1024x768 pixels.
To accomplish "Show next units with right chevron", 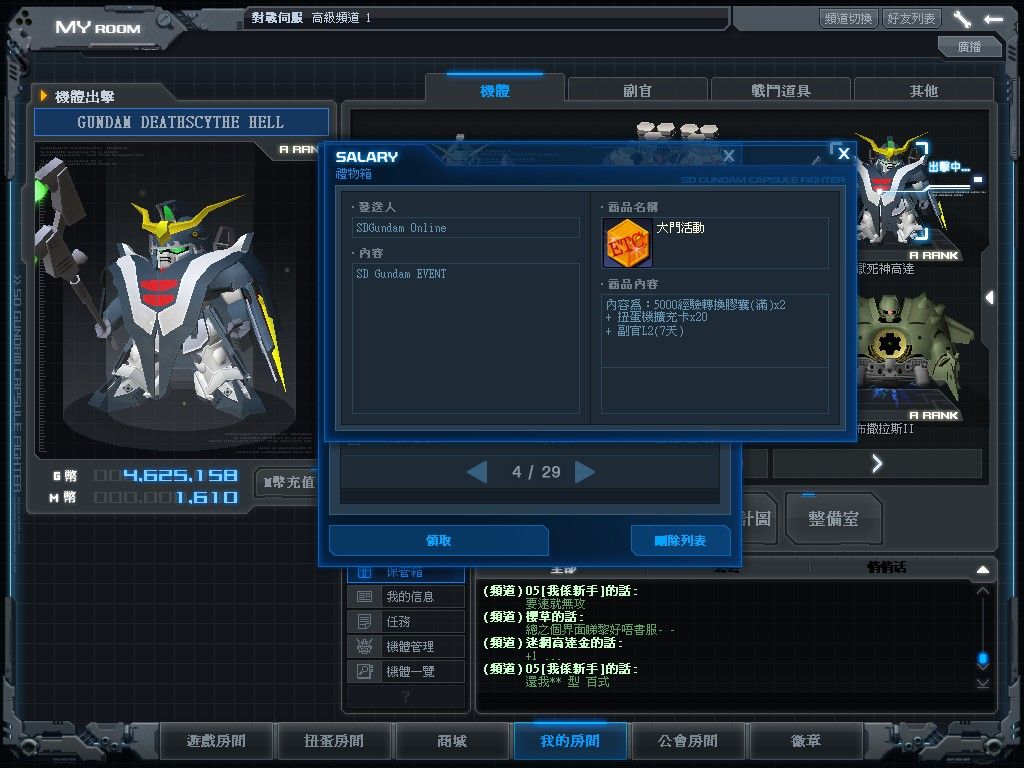I will [877, 464].
